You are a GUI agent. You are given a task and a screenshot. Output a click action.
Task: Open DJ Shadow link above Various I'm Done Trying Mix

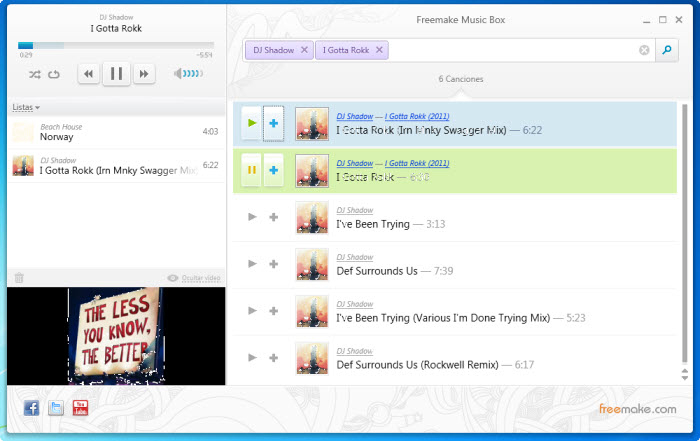[x=354, y=304]
